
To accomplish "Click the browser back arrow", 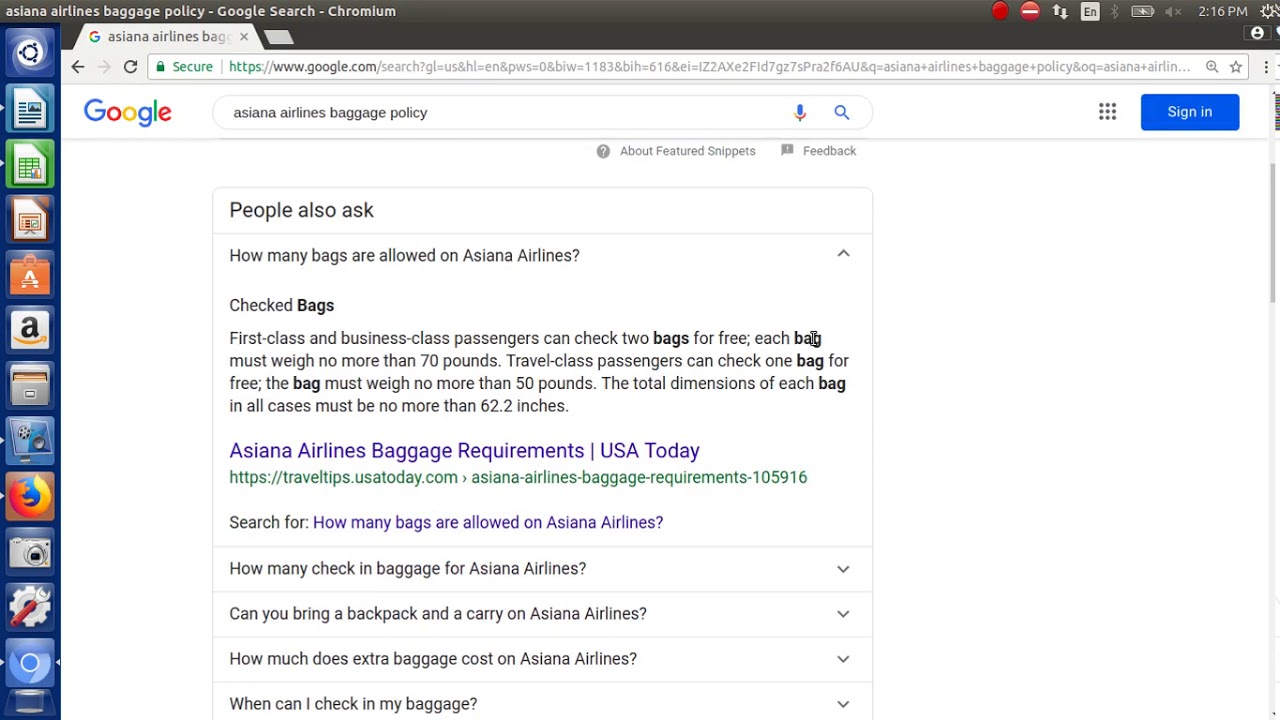I will [78, 67].
